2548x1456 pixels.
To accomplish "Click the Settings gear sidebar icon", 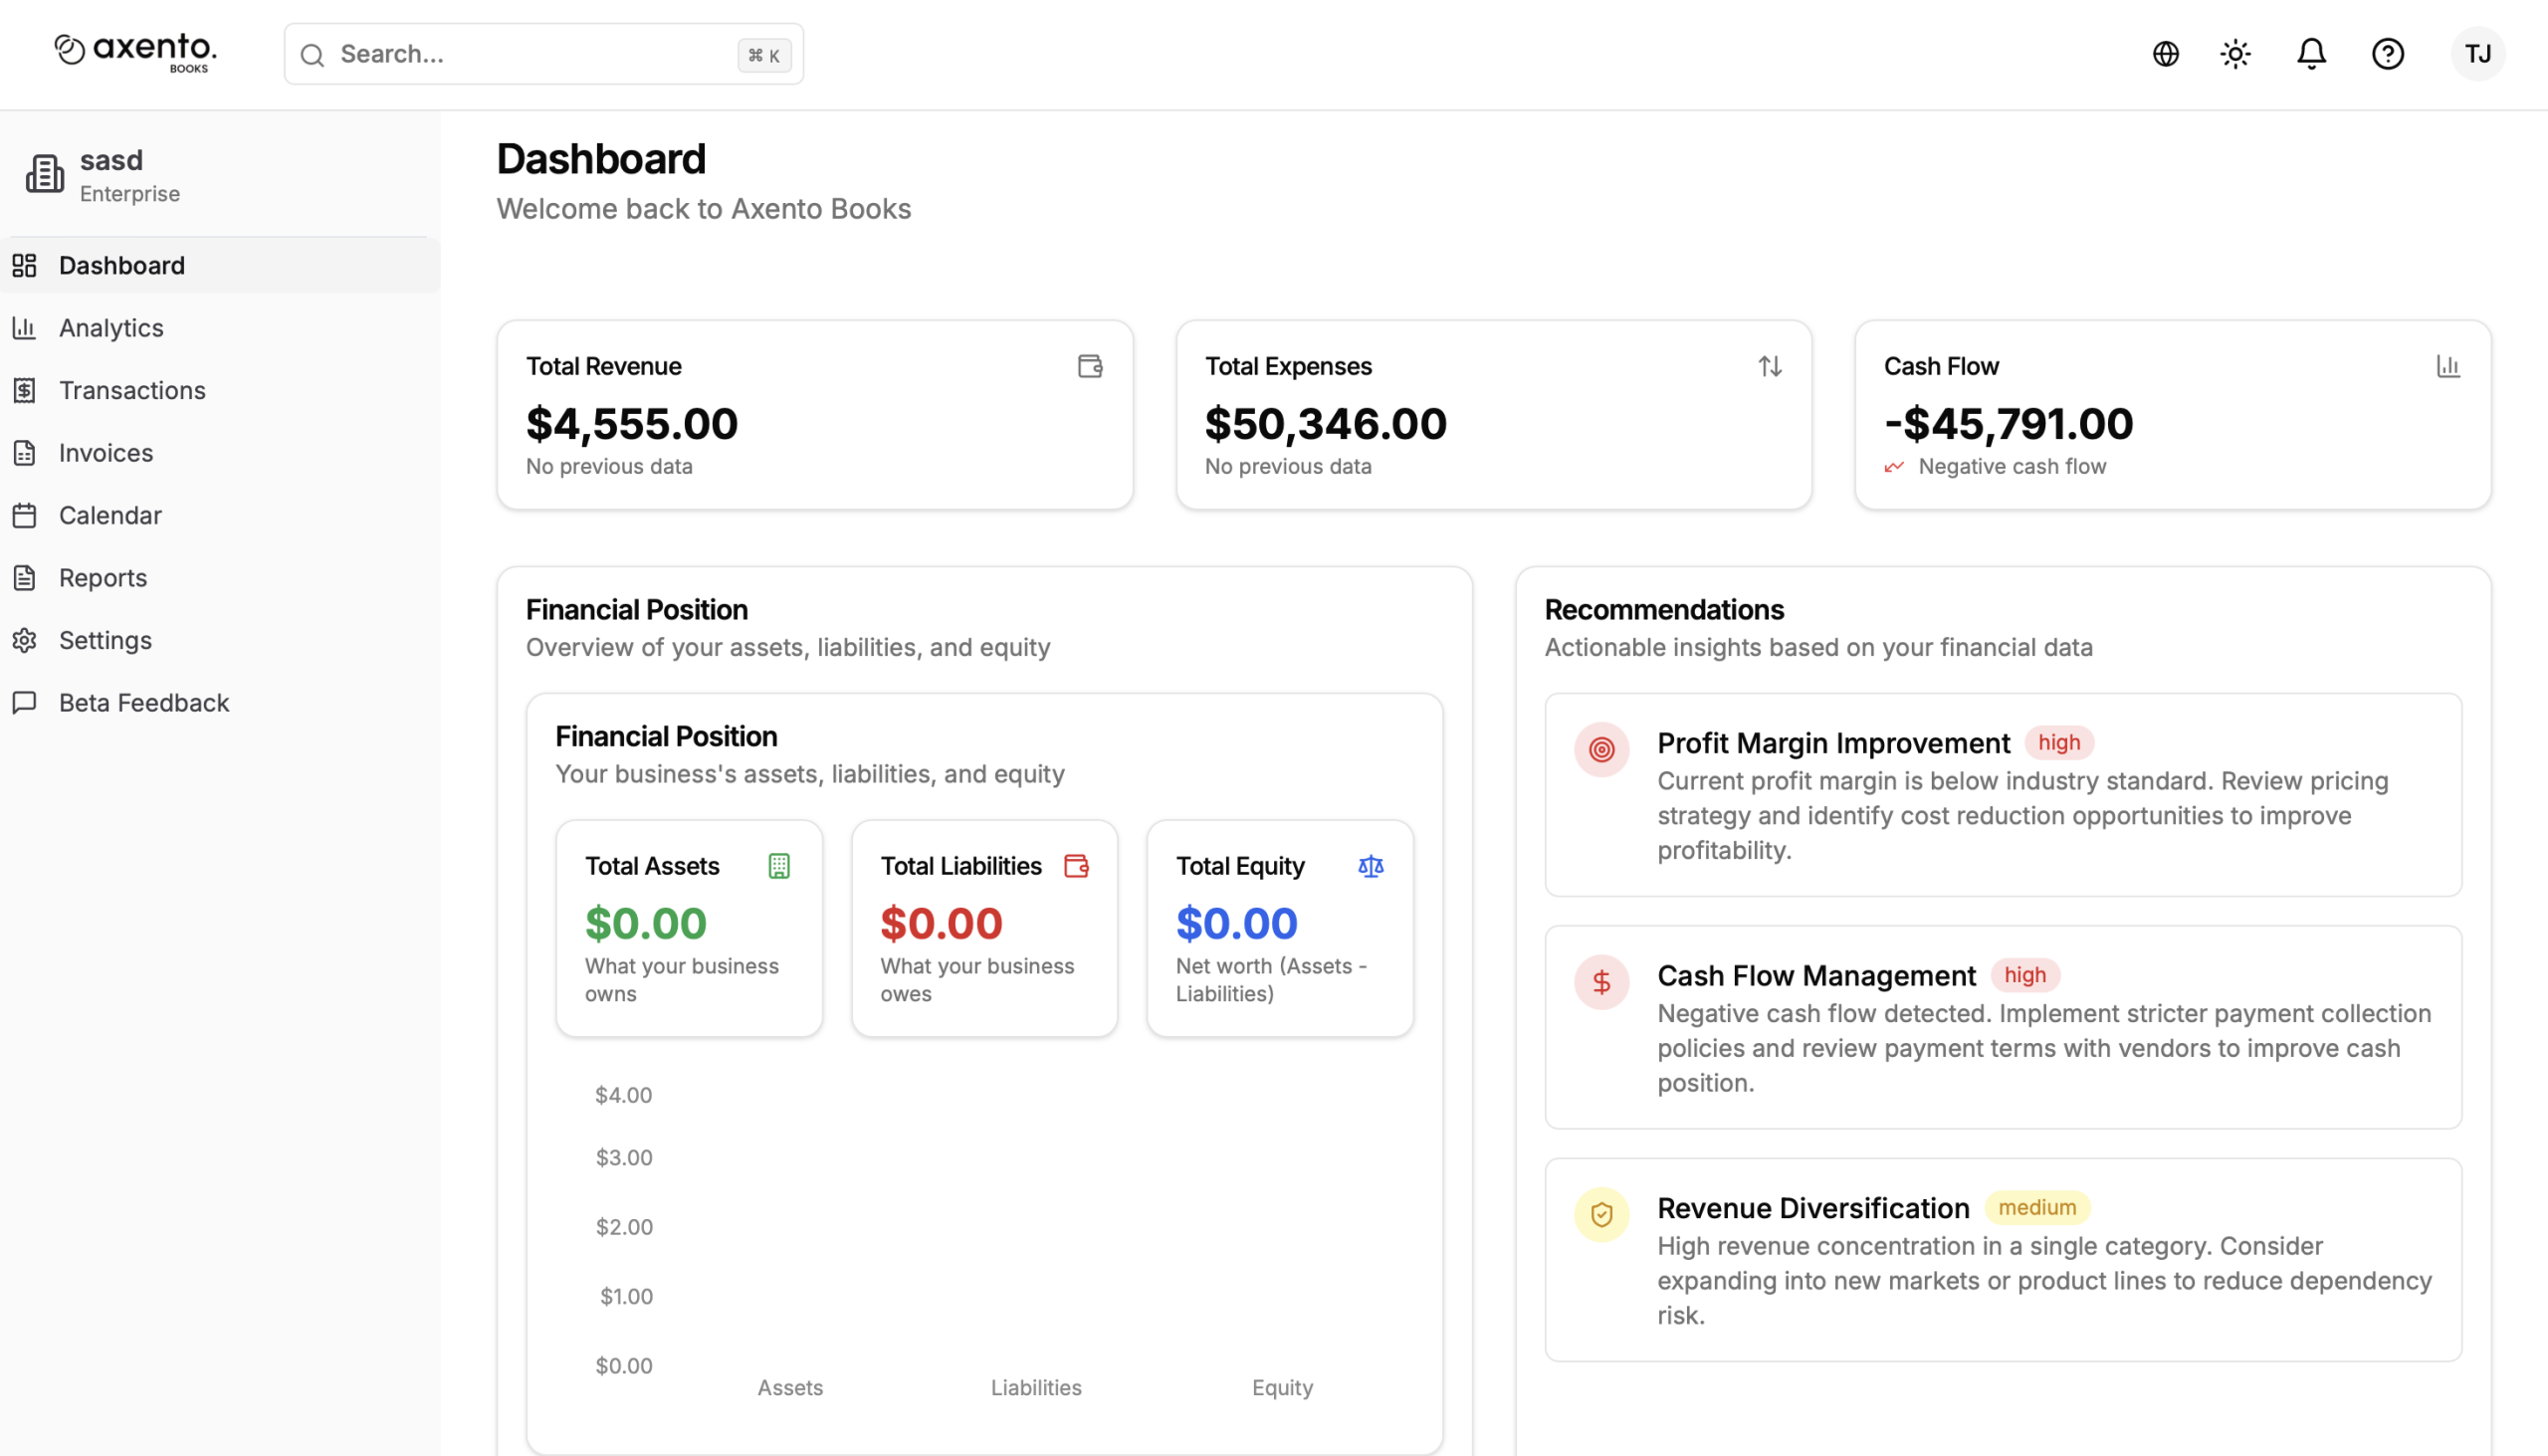I will (25, 640).
